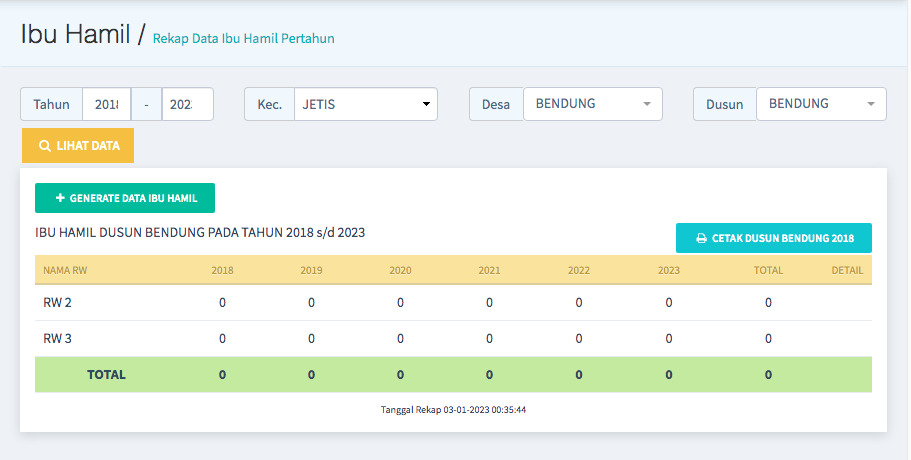
Task: Click the LIHAT DATA button
Action: coord(78,146)
